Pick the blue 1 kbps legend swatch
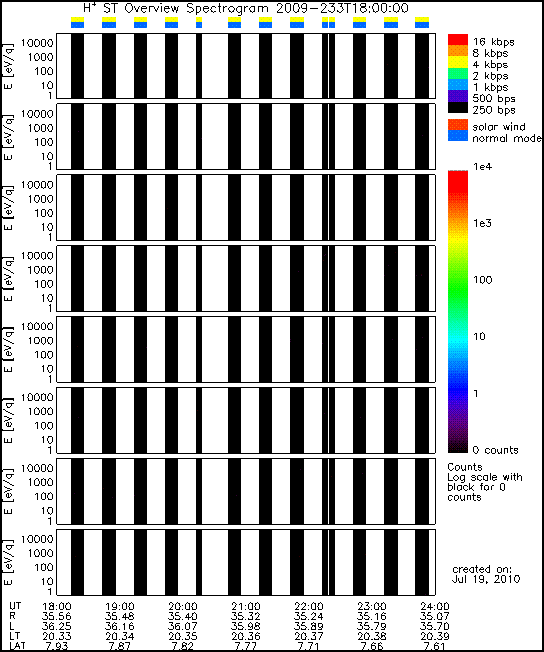This screenshot has width=544, height=652. coord(458,84)
